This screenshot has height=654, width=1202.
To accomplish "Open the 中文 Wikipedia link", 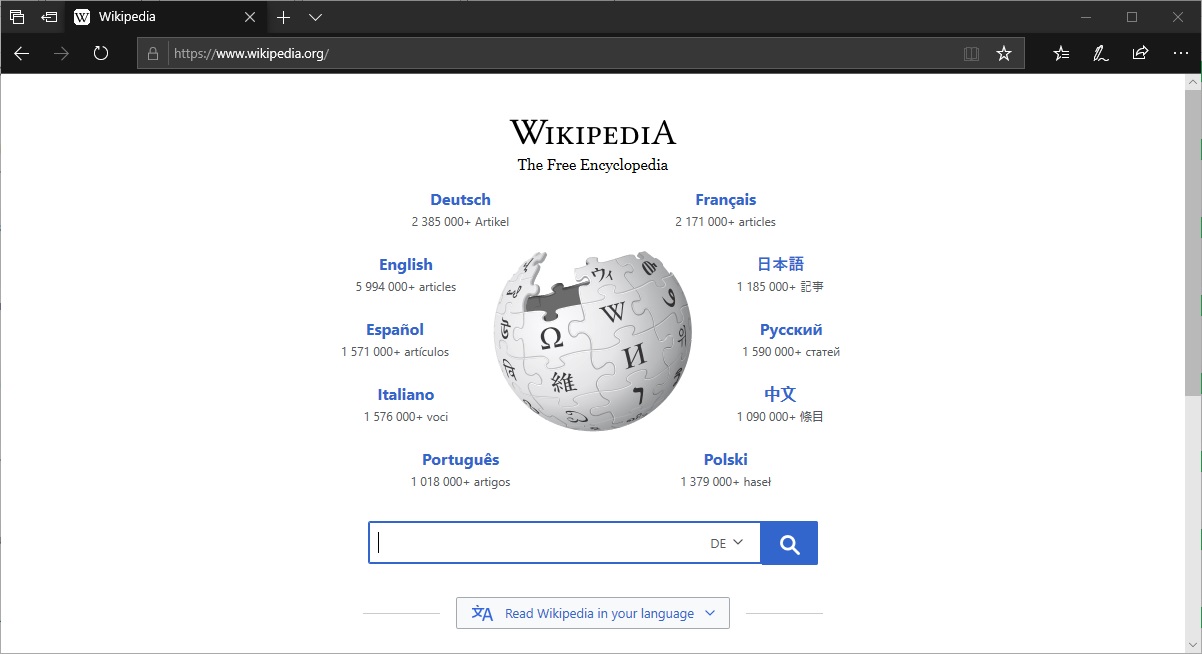I will click(780, 395).
